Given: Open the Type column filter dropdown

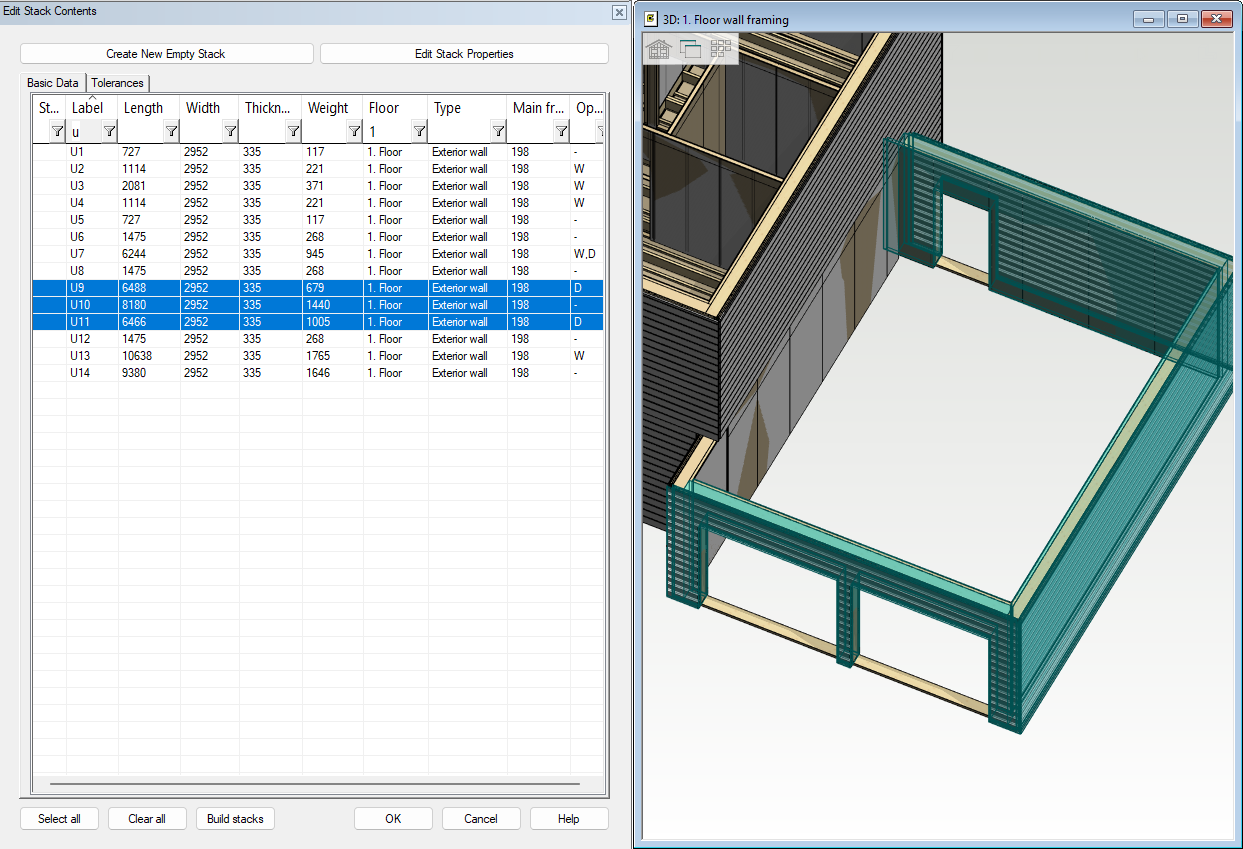Looking at the screenshot, I should (498, 131).
